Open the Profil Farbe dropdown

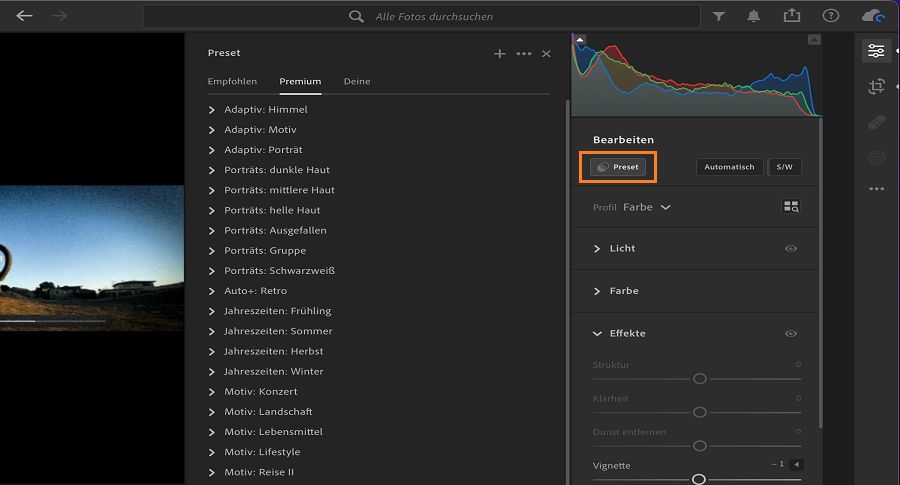646,207
